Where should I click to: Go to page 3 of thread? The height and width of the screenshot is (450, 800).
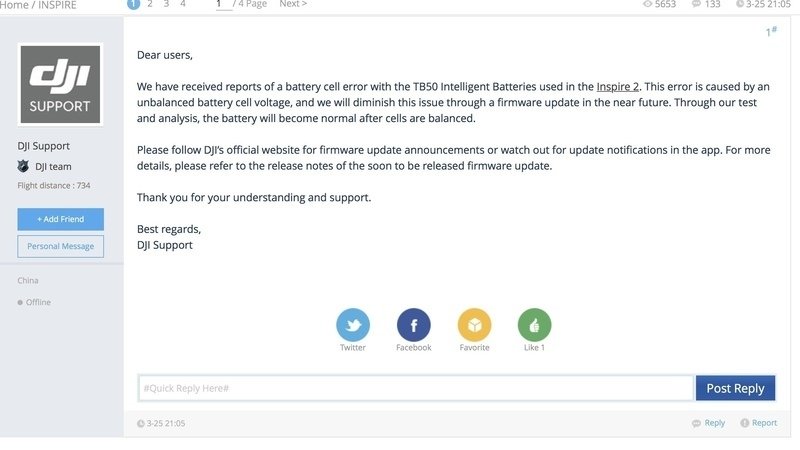pos(166,4)
